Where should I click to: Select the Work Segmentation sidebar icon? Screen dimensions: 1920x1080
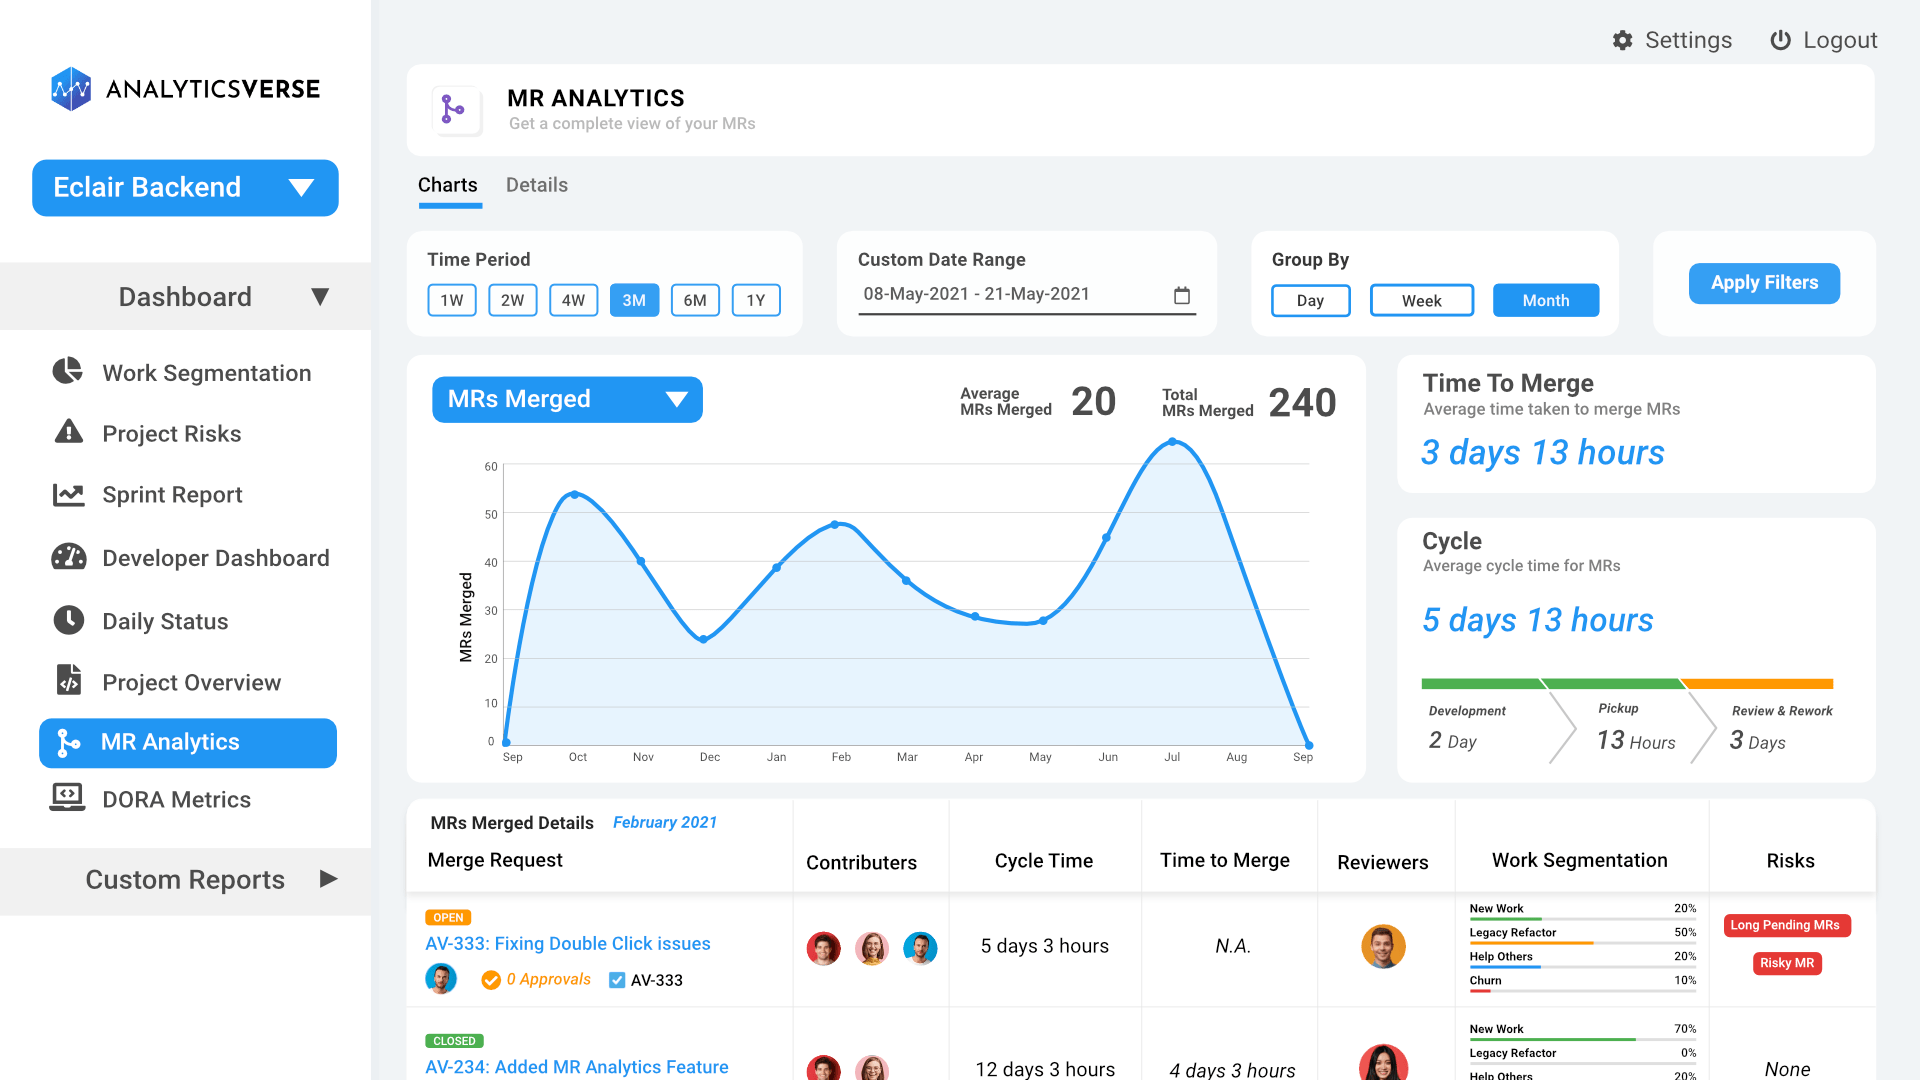(x=66, y=372)
